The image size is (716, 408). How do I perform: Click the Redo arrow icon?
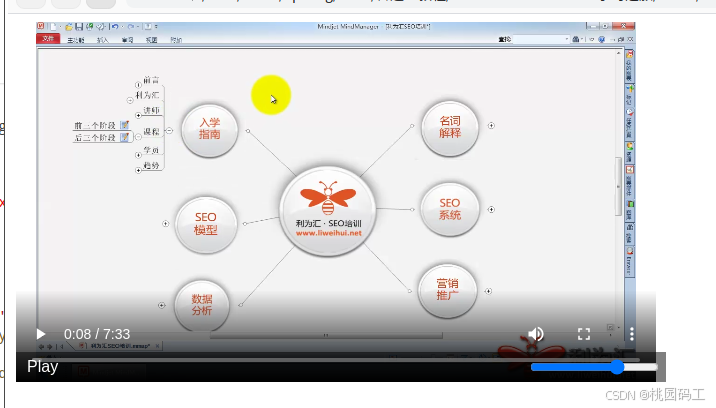click(x=131, y=26)
